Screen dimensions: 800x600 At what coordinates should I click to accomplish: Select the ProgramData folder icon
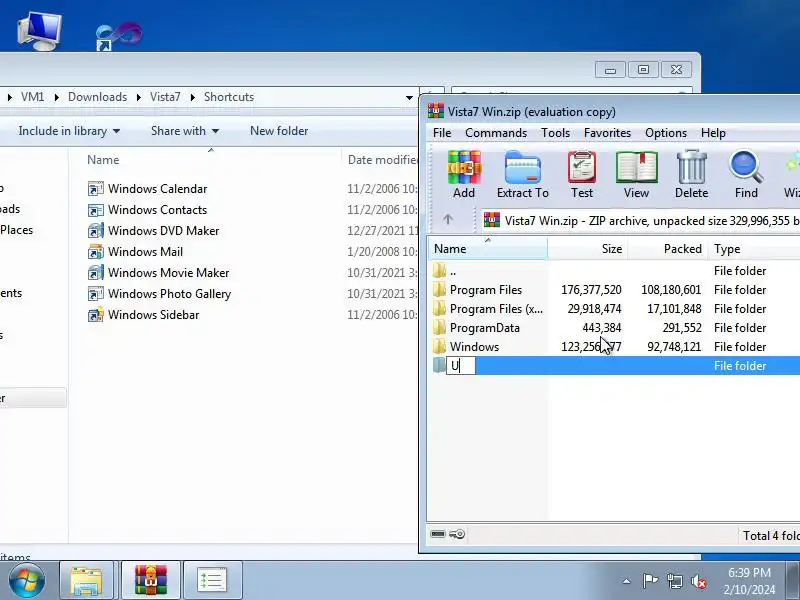pyautogui.click(x=439, y=328)
